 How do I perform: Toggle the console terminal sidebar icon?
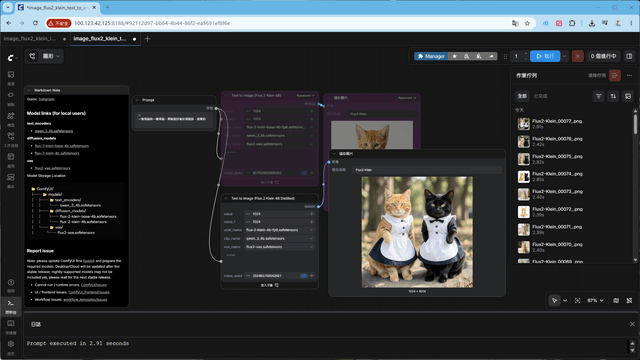click(x=11, y=303)
